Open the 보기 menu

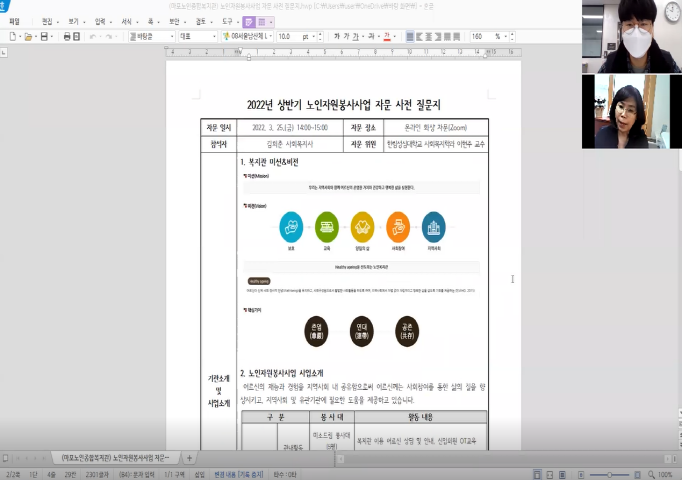click(74, 22)
